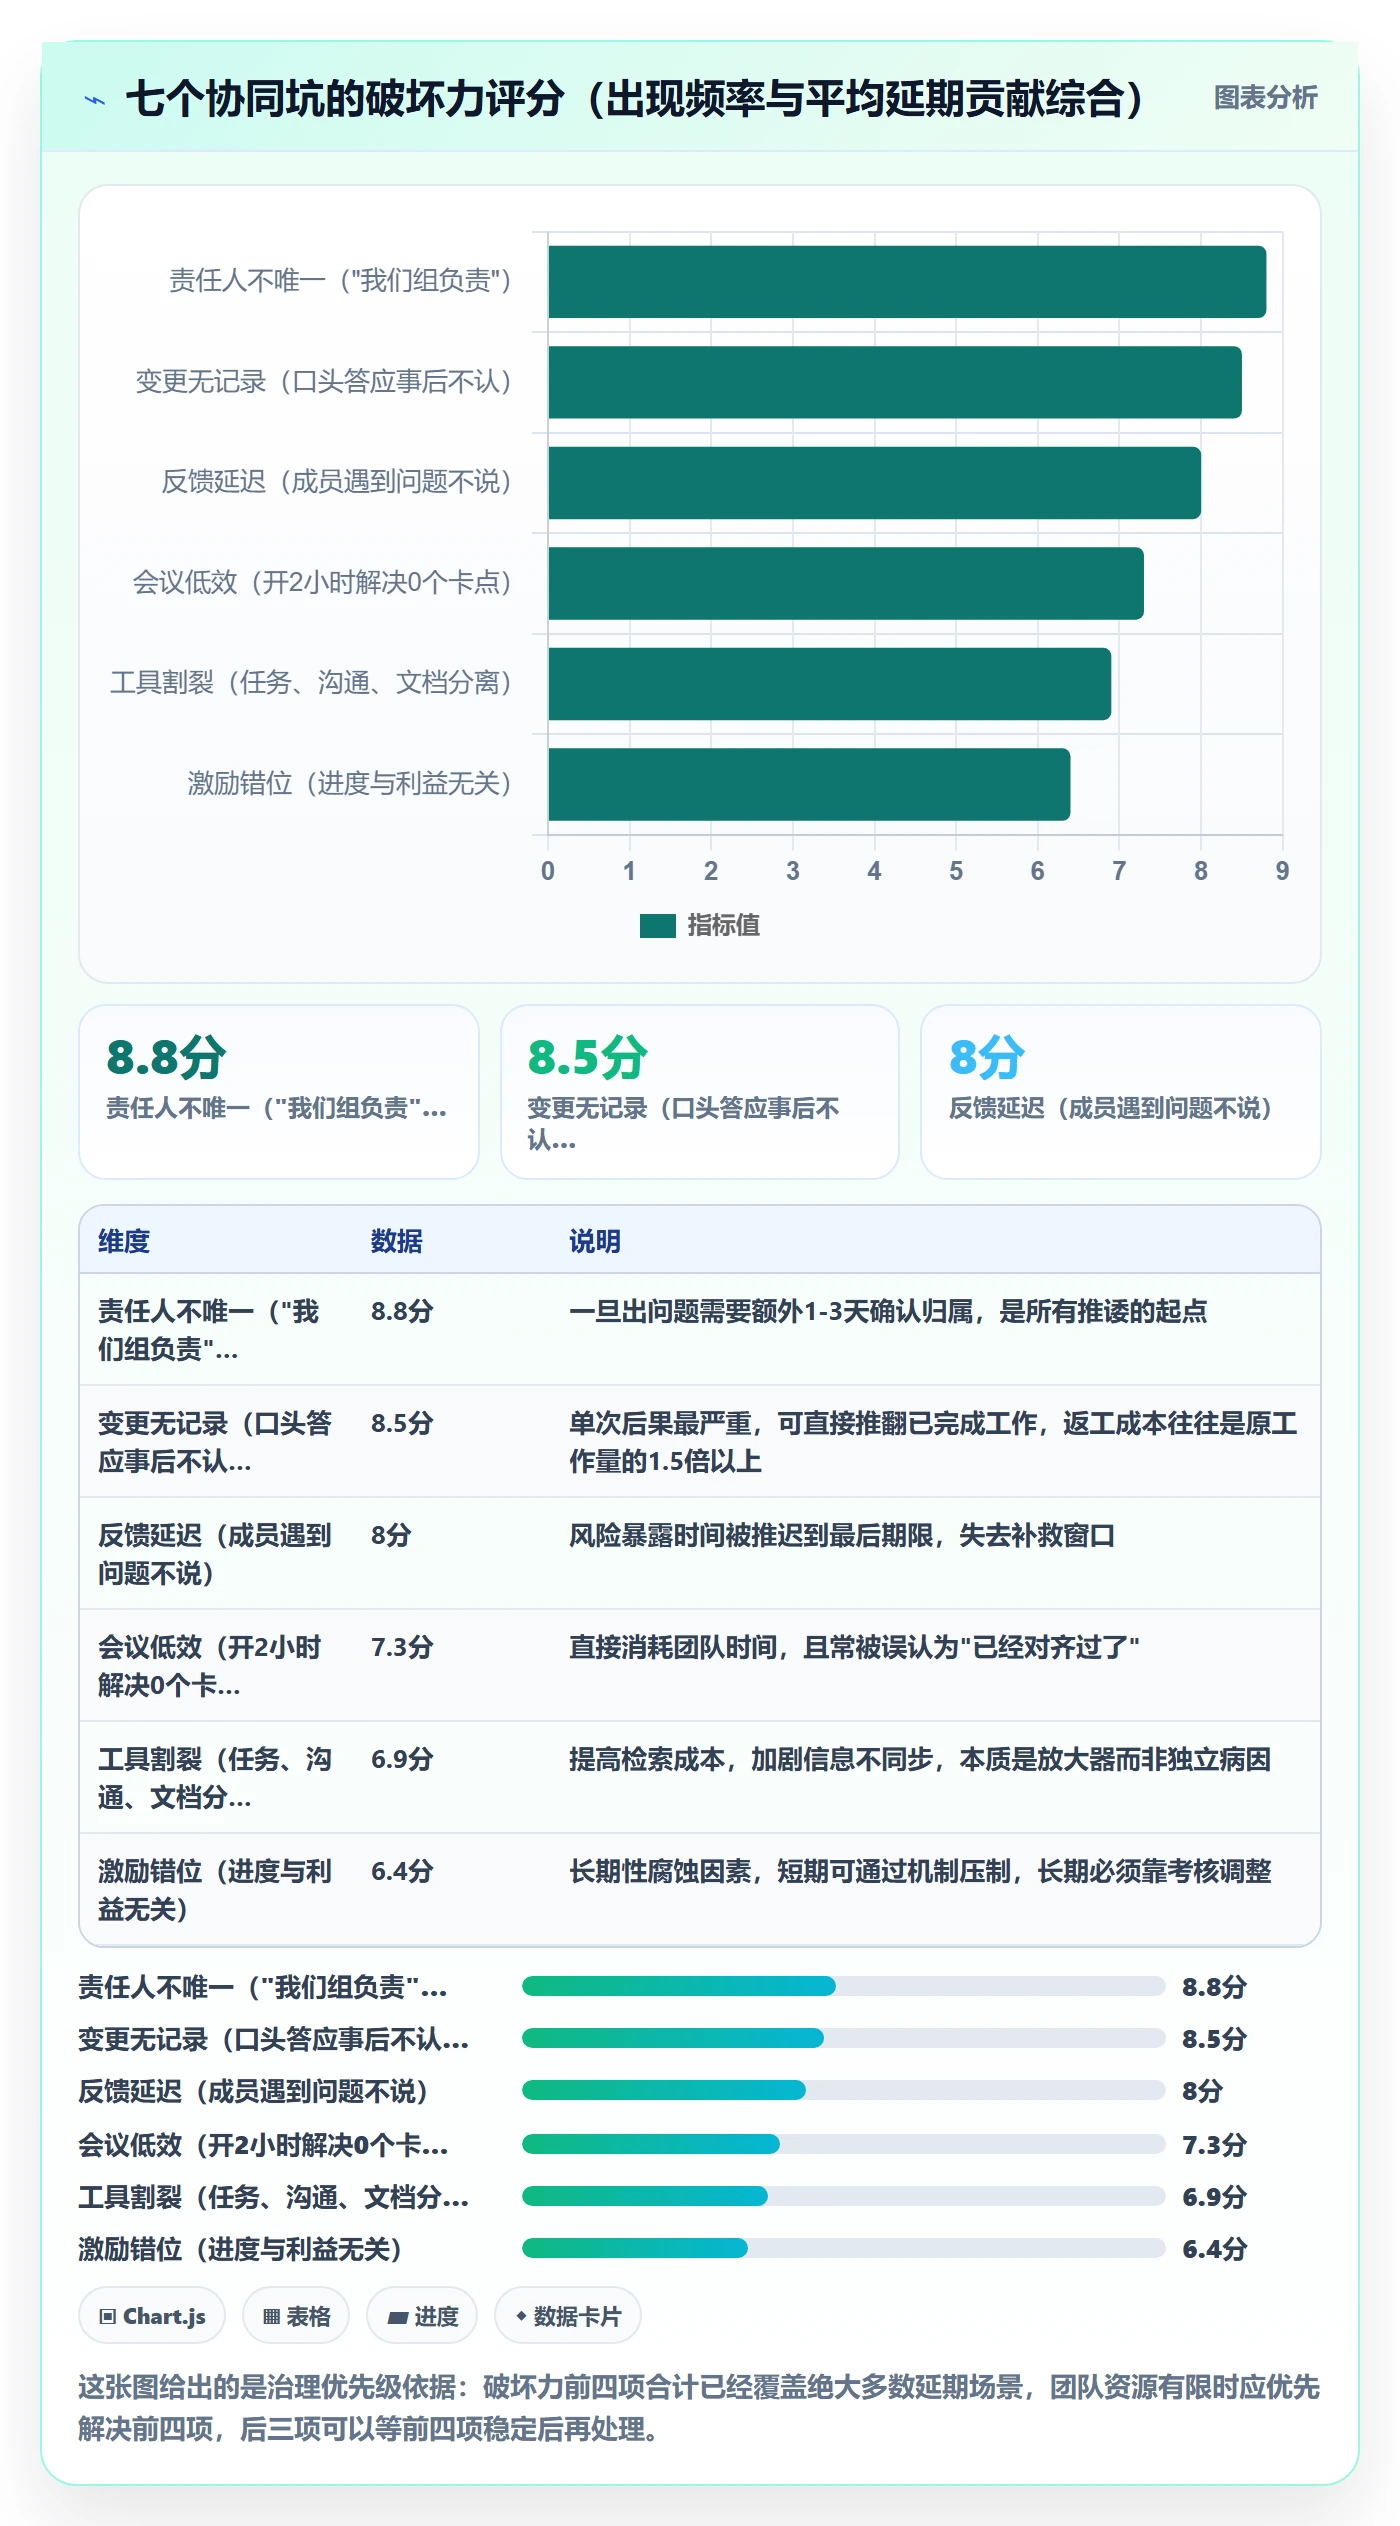Click the 工具割裂 chart bar
Screen dimensions: 1400x2526
(829, 684)
